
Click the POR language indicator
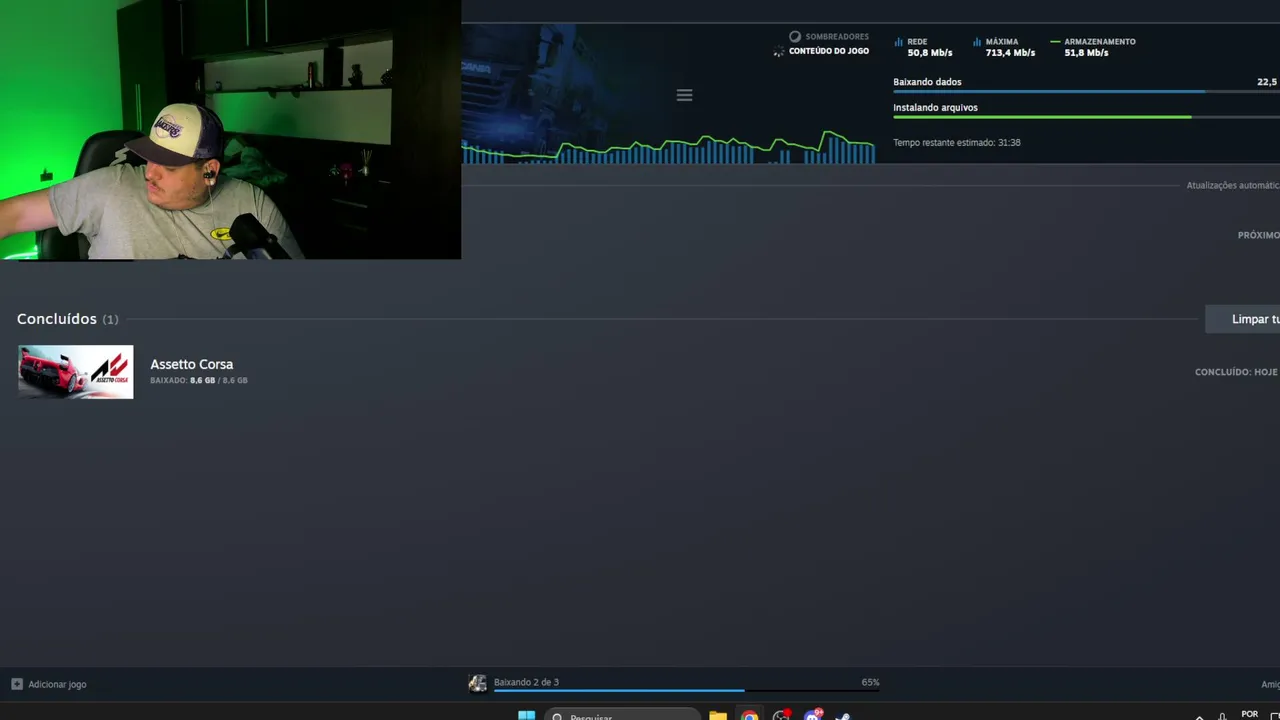tap(1249, 714)
